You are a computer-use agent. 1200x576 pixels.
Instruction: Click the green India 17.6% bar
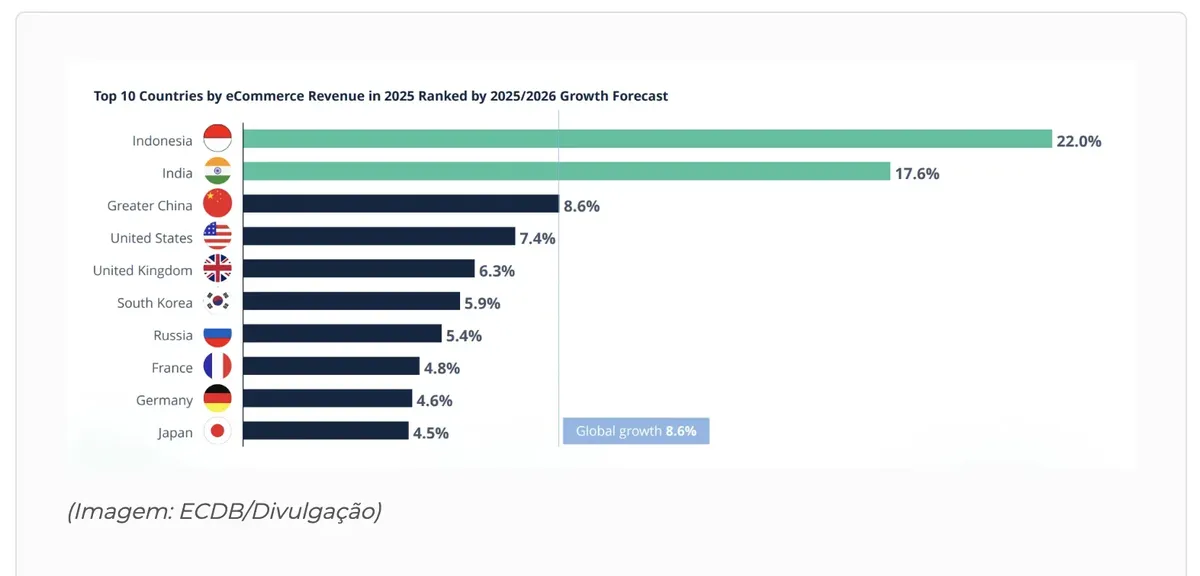pyautogui.click(x=567, y=172)
